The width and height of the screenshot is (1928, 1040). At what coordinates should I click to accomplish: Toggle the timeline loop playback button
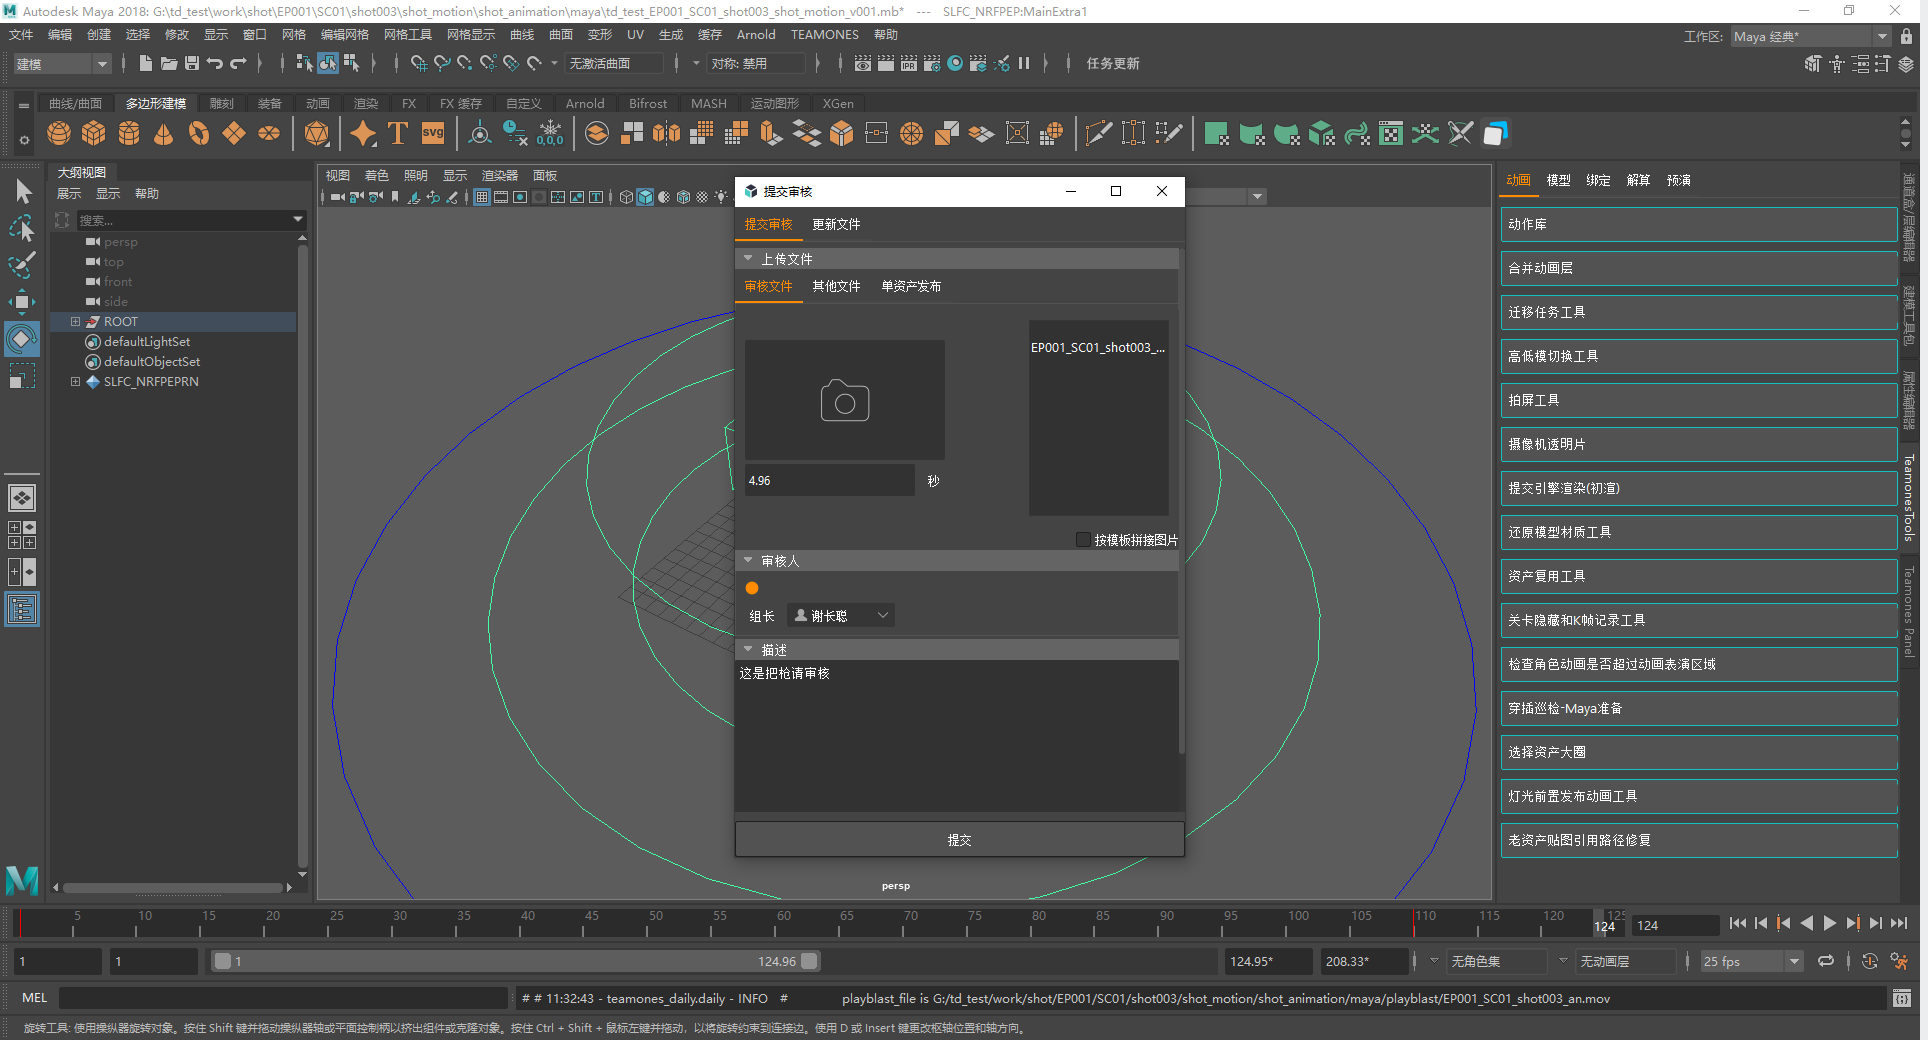pyautogui.click(x=1826, y=961)
